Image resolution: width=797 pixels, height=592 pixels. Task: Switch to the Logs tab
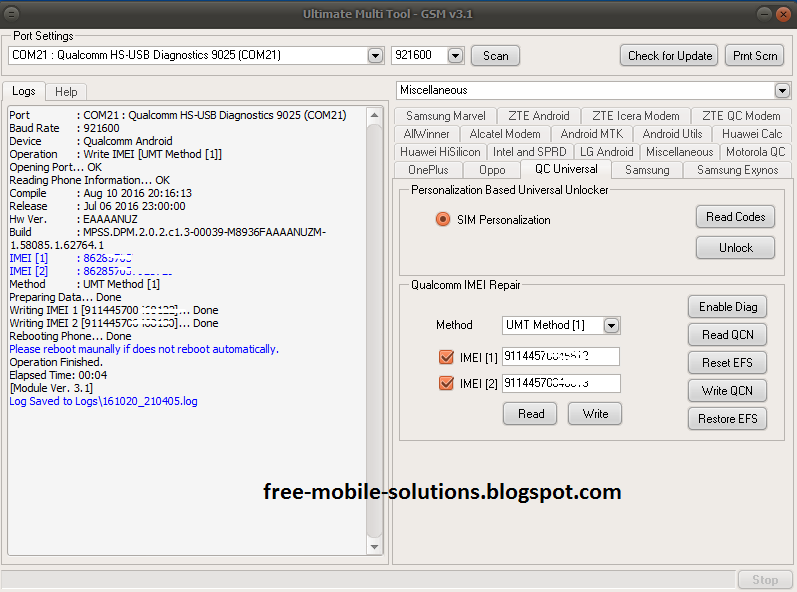[x=23, y=91]
